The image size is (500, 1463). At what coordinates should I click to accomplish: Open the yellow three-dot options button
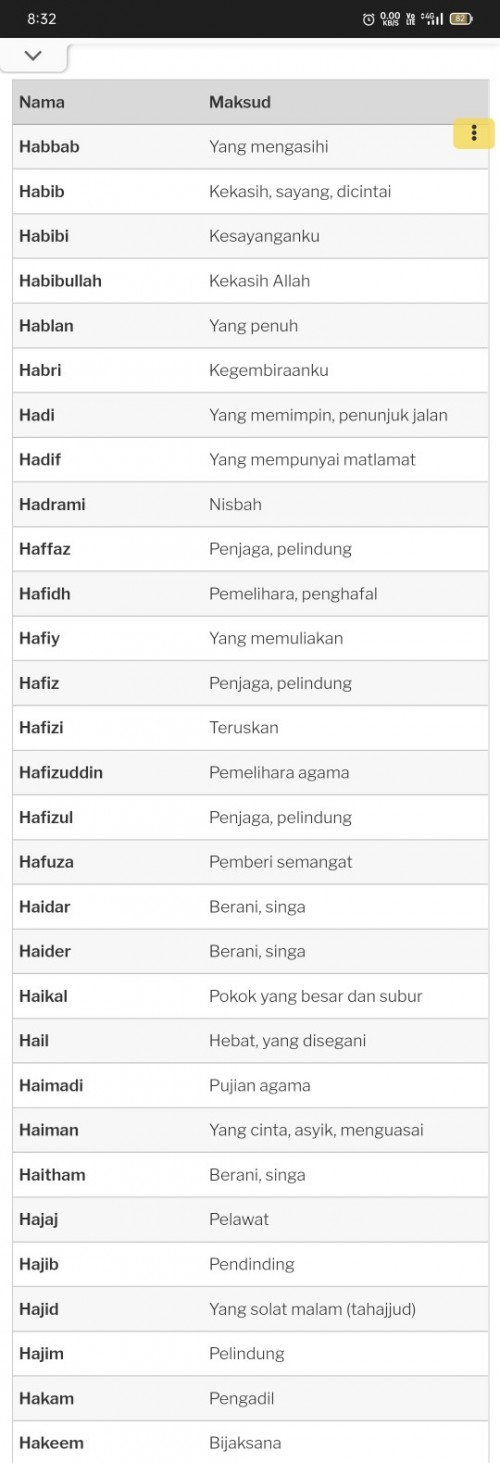[x=473, y=133]
